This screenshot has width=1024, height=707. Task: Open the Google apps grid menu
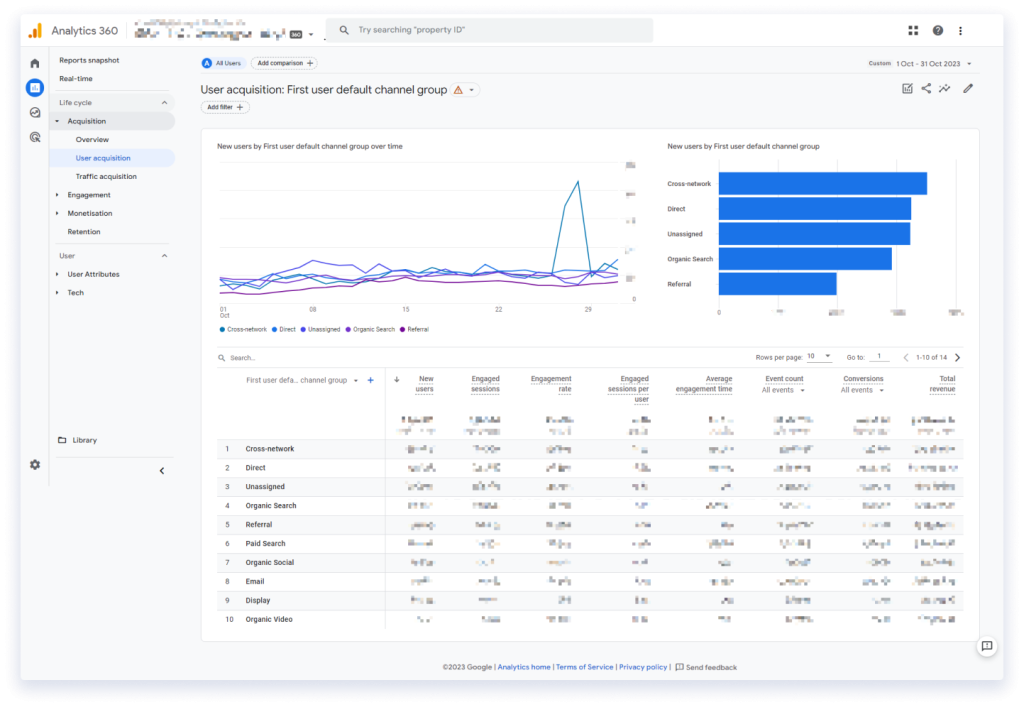pyautogui.click(x=912, y=30)
